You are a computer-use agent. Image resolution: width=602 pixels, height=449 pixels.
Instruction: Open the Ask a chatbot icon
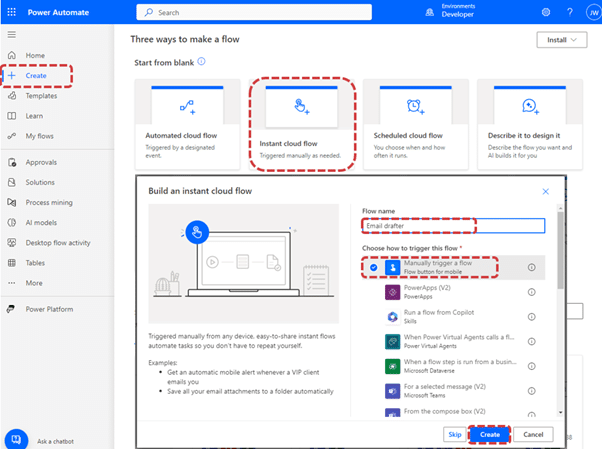(16, 439)
